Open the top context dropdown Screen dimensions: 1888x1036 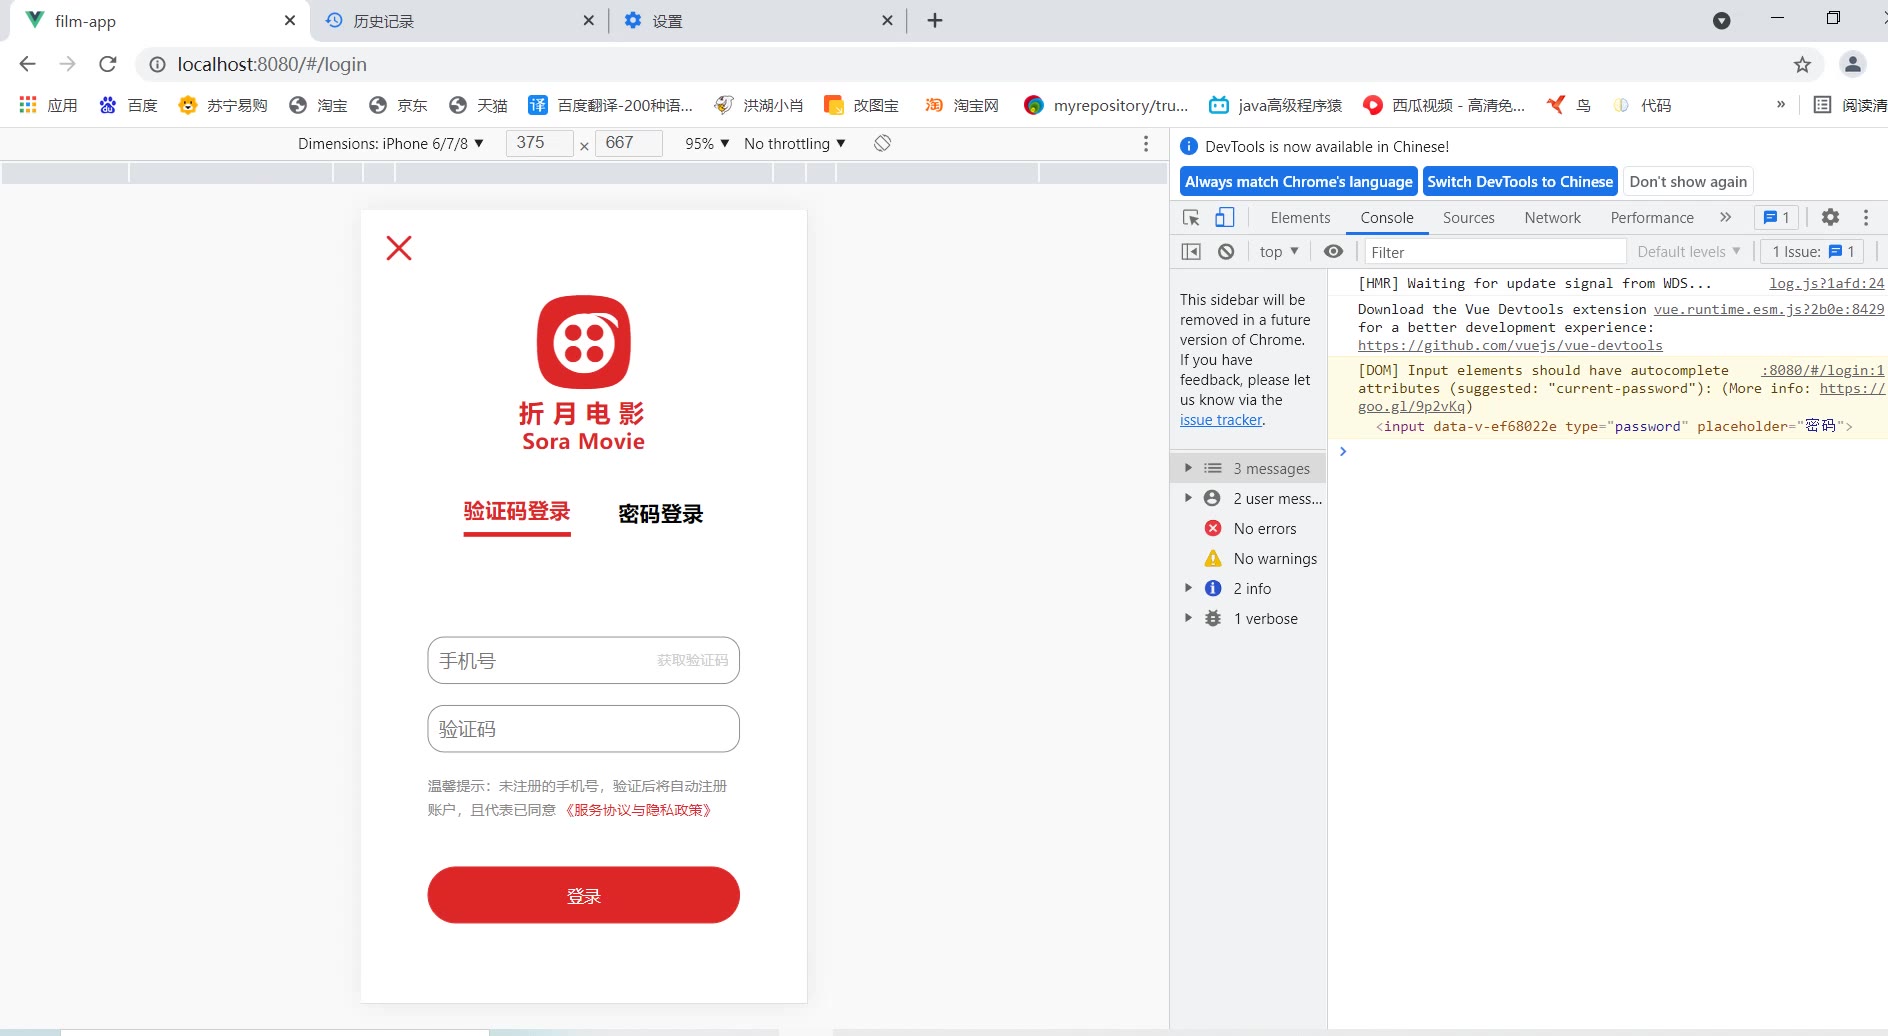click(x=1279, y=251)
